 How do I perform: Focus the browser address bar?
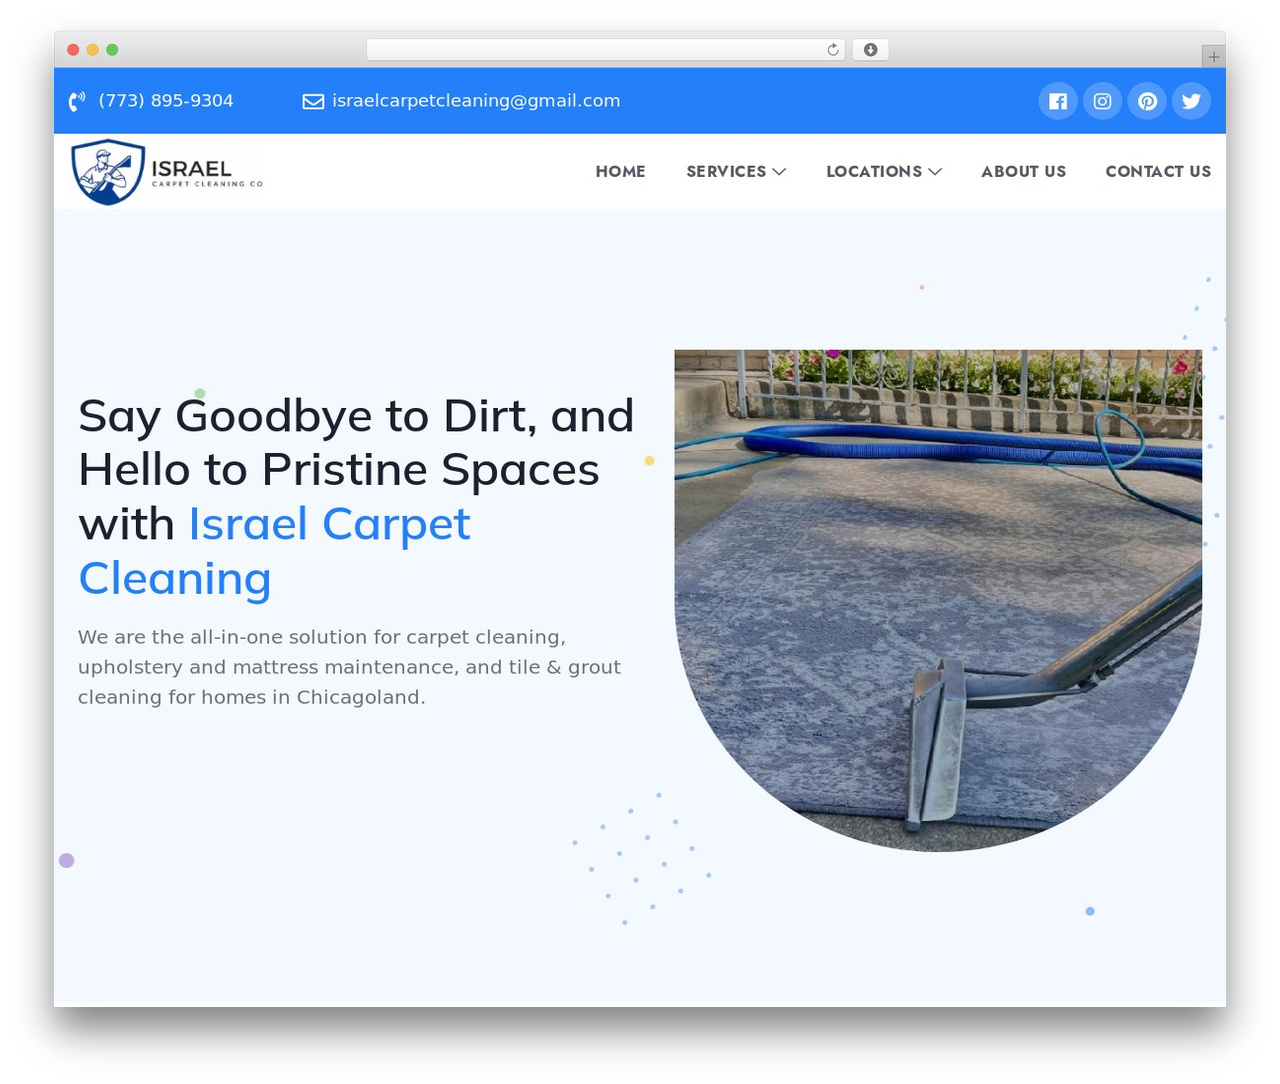pos(605,50)
